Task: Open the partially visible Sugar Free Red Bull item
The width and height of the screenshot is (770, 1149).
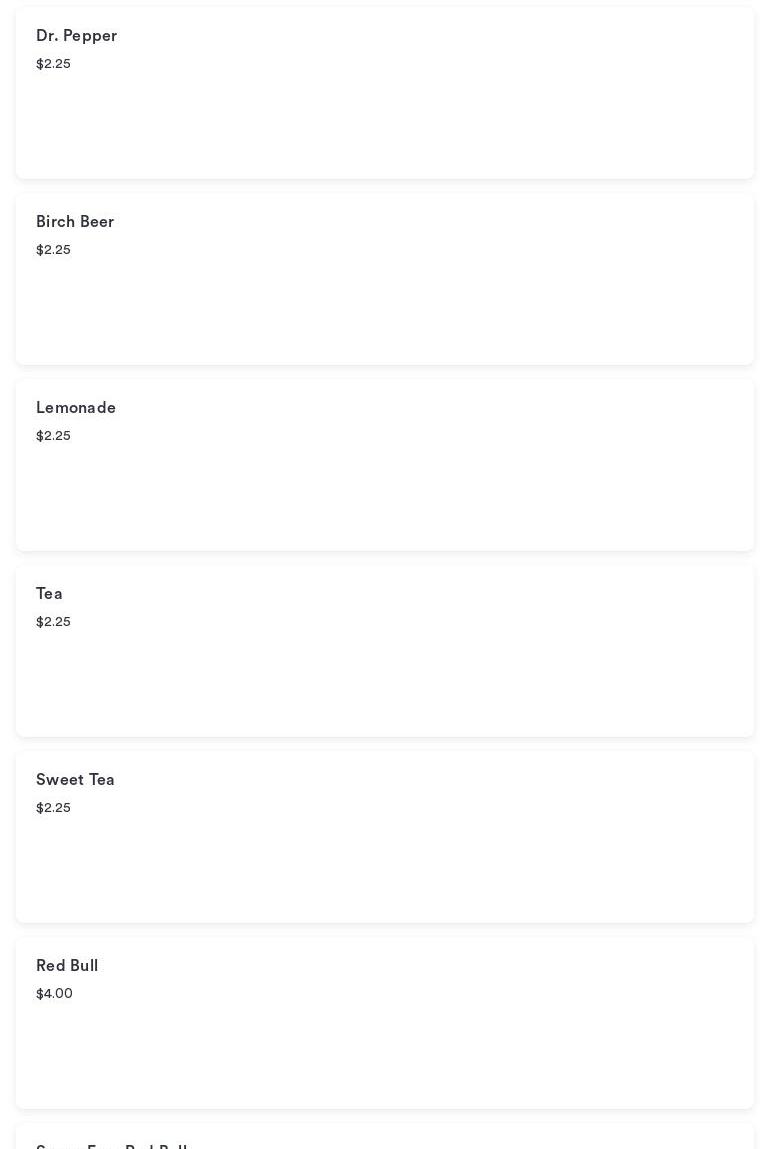Action: coord(112,1144)
